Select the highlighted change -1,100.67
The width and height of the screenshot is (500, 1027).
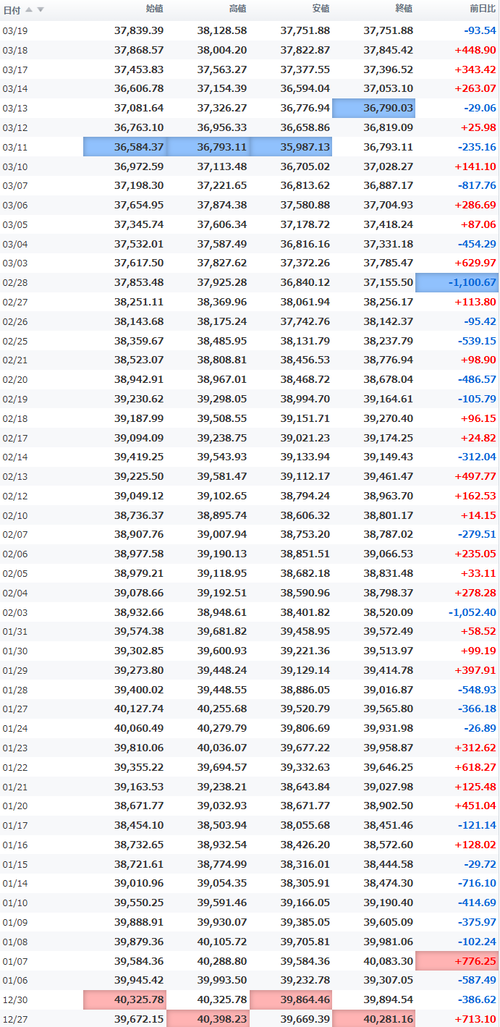click(457, 283)
